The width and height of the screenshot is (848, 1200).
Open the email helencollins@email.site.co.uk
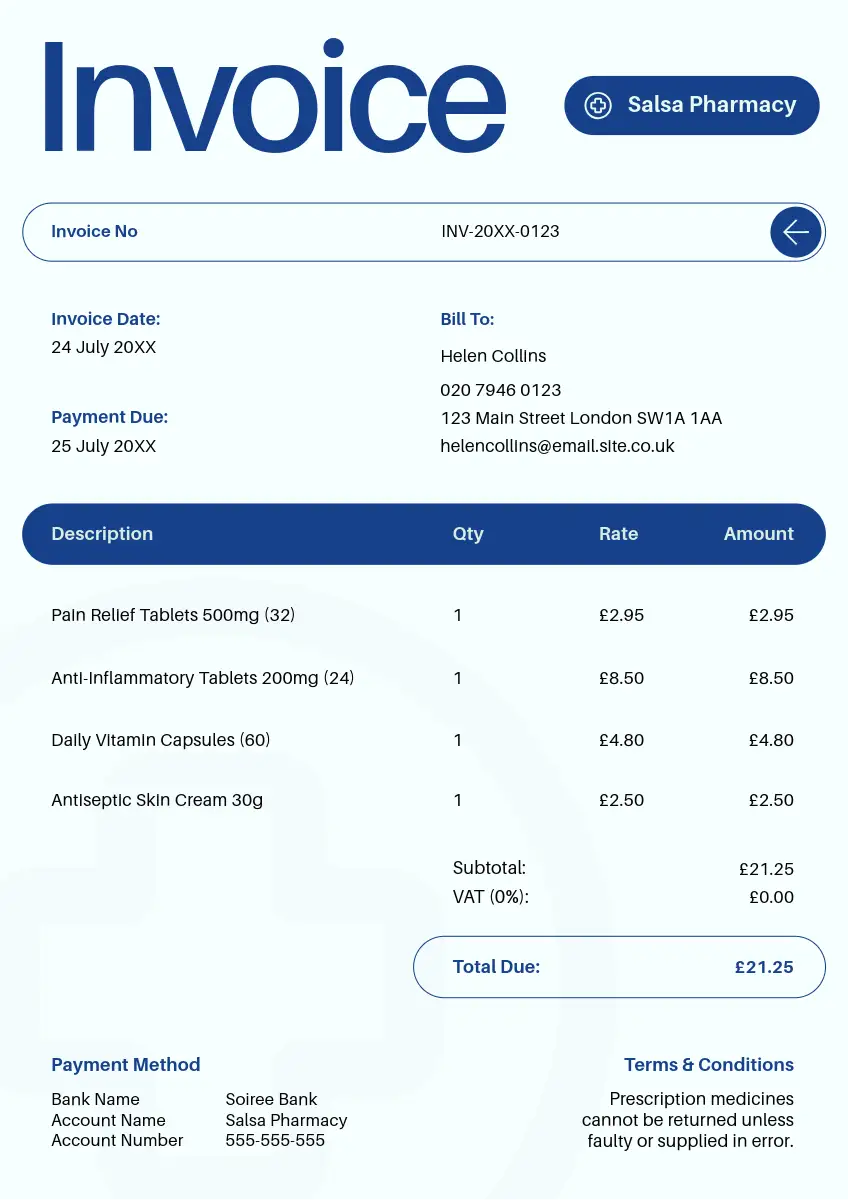point(557,446)
